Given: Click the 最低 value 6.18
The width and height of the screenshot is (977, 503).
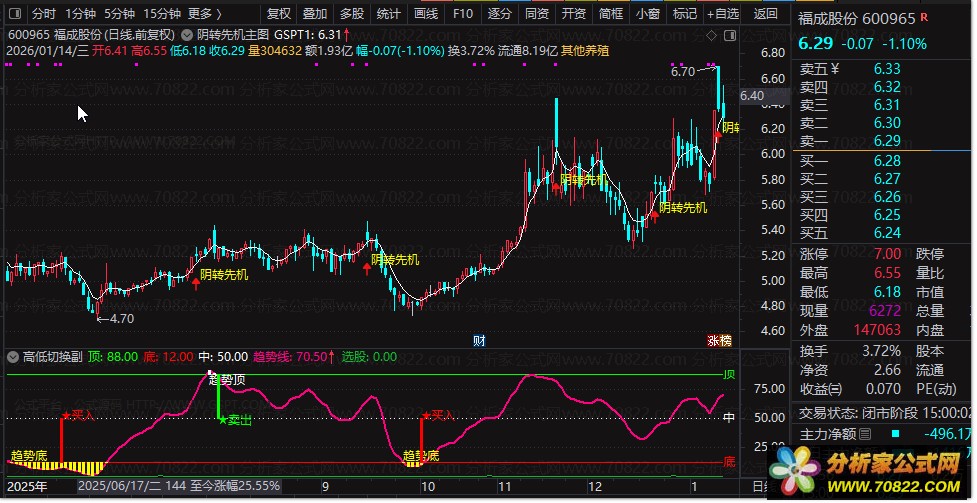Looking at the screenshot, I should [x=887, y=292].
